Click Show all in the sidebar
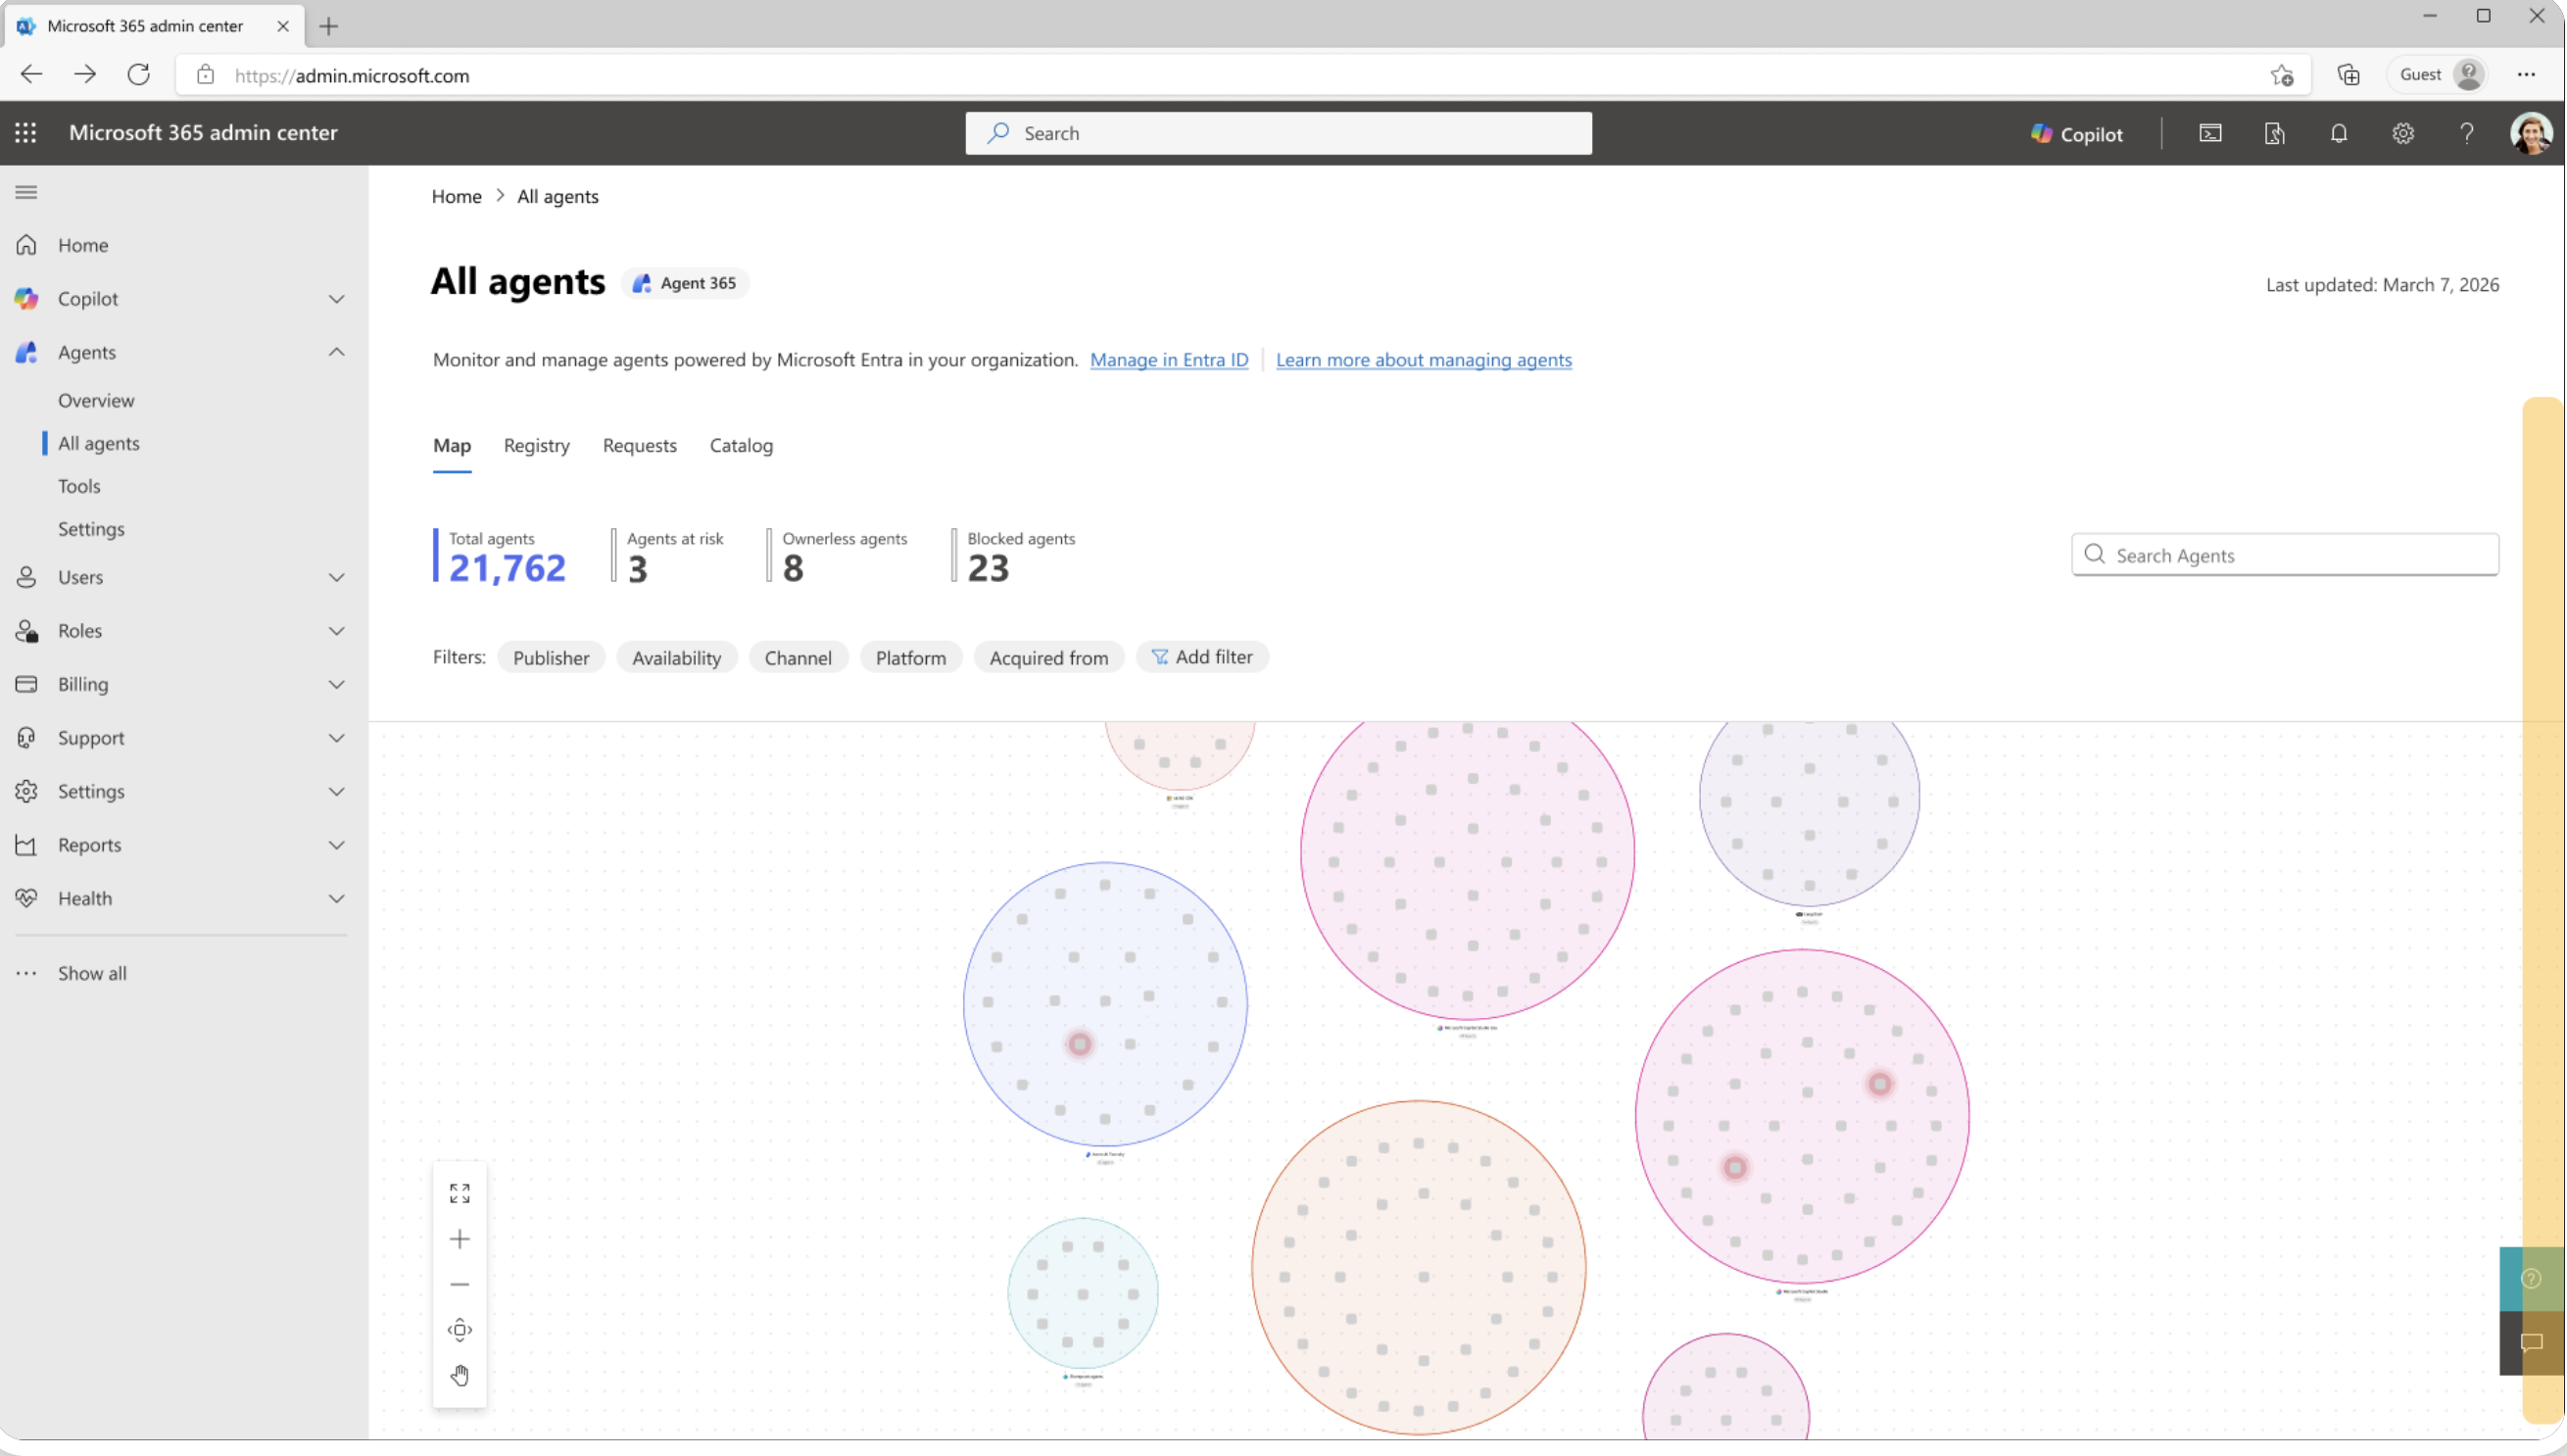The height and width of the screenshot is (1456, 2567). click(x=92, y=973)
